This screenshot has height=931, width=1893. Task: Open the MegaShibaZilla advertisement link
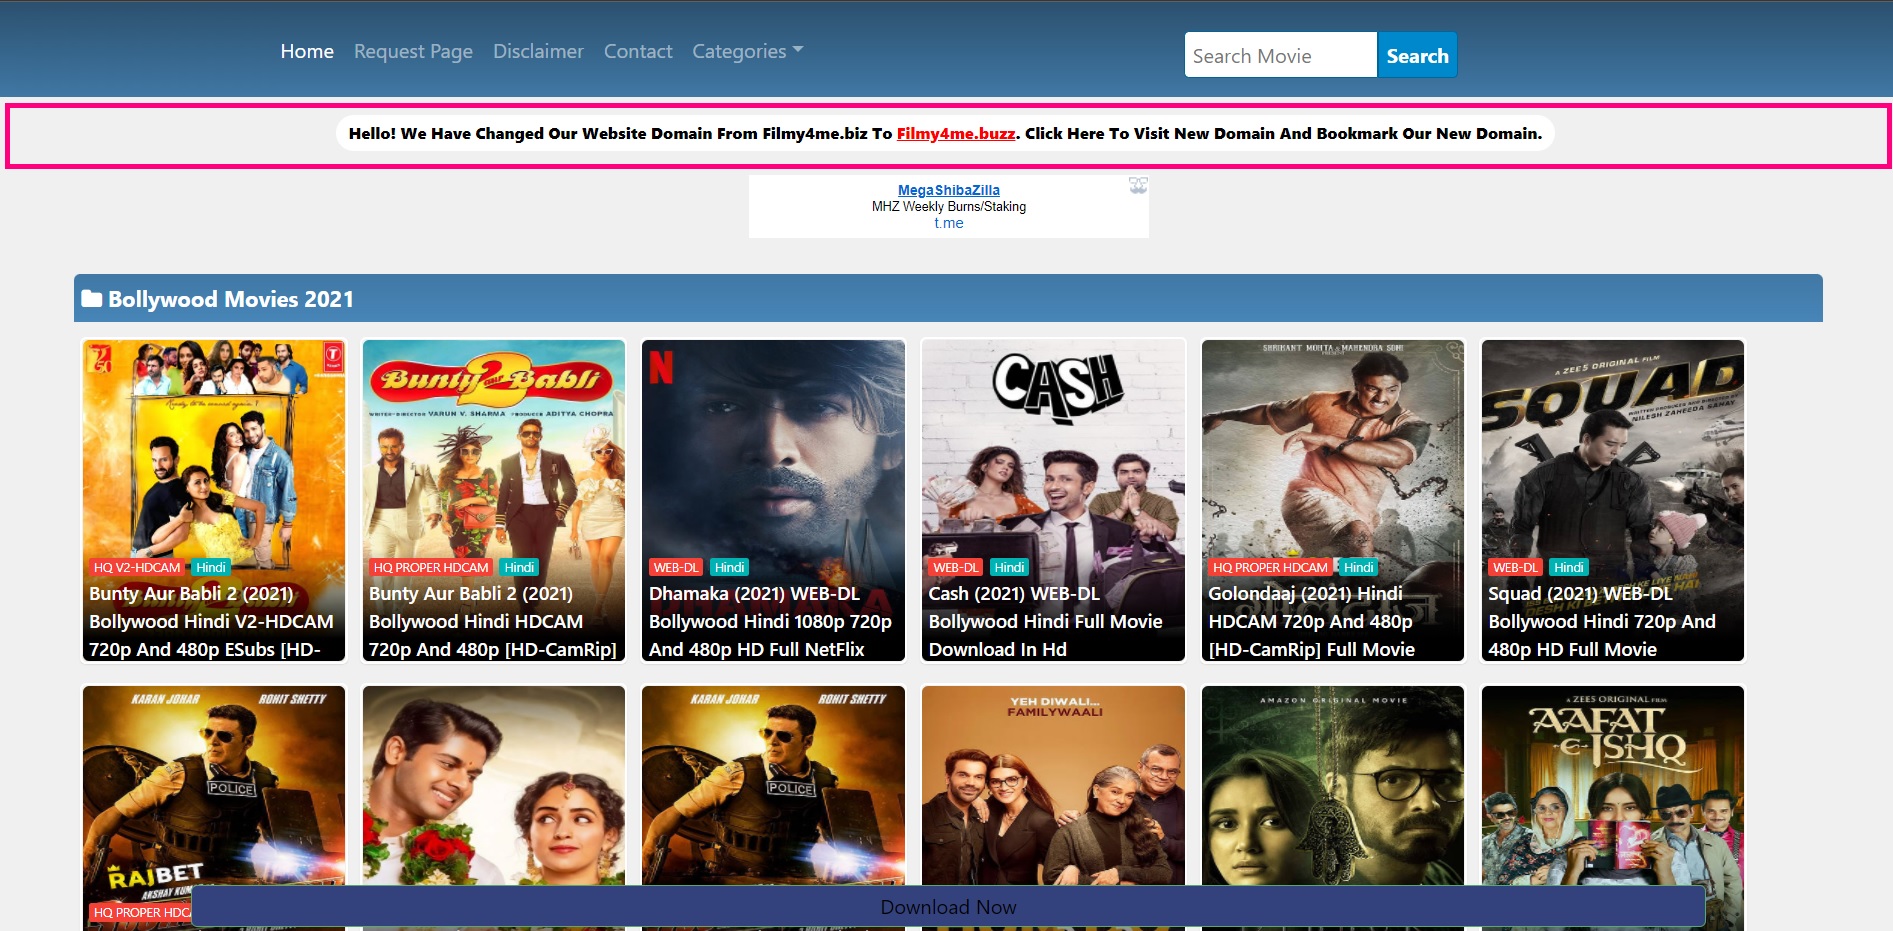coord(948,190)
